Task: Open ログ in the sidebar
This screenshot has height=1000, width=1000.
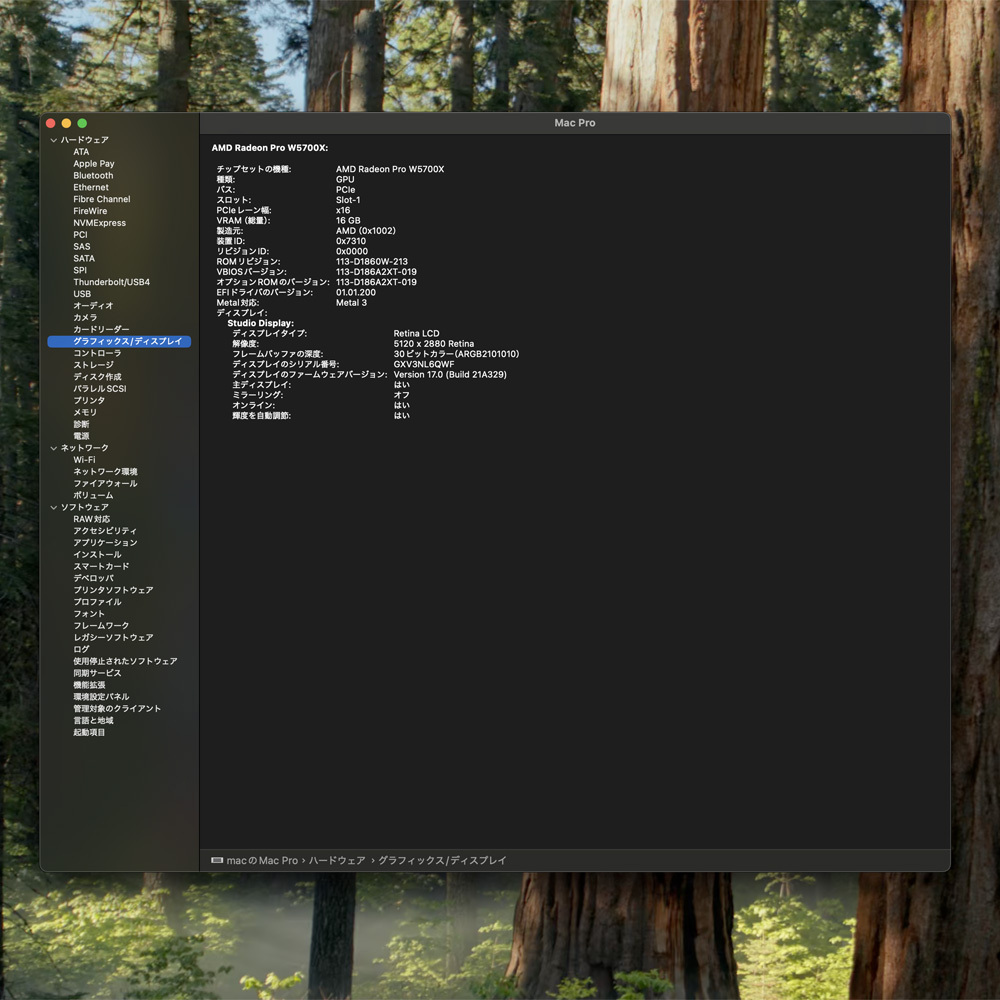Action: coord(81,649)
